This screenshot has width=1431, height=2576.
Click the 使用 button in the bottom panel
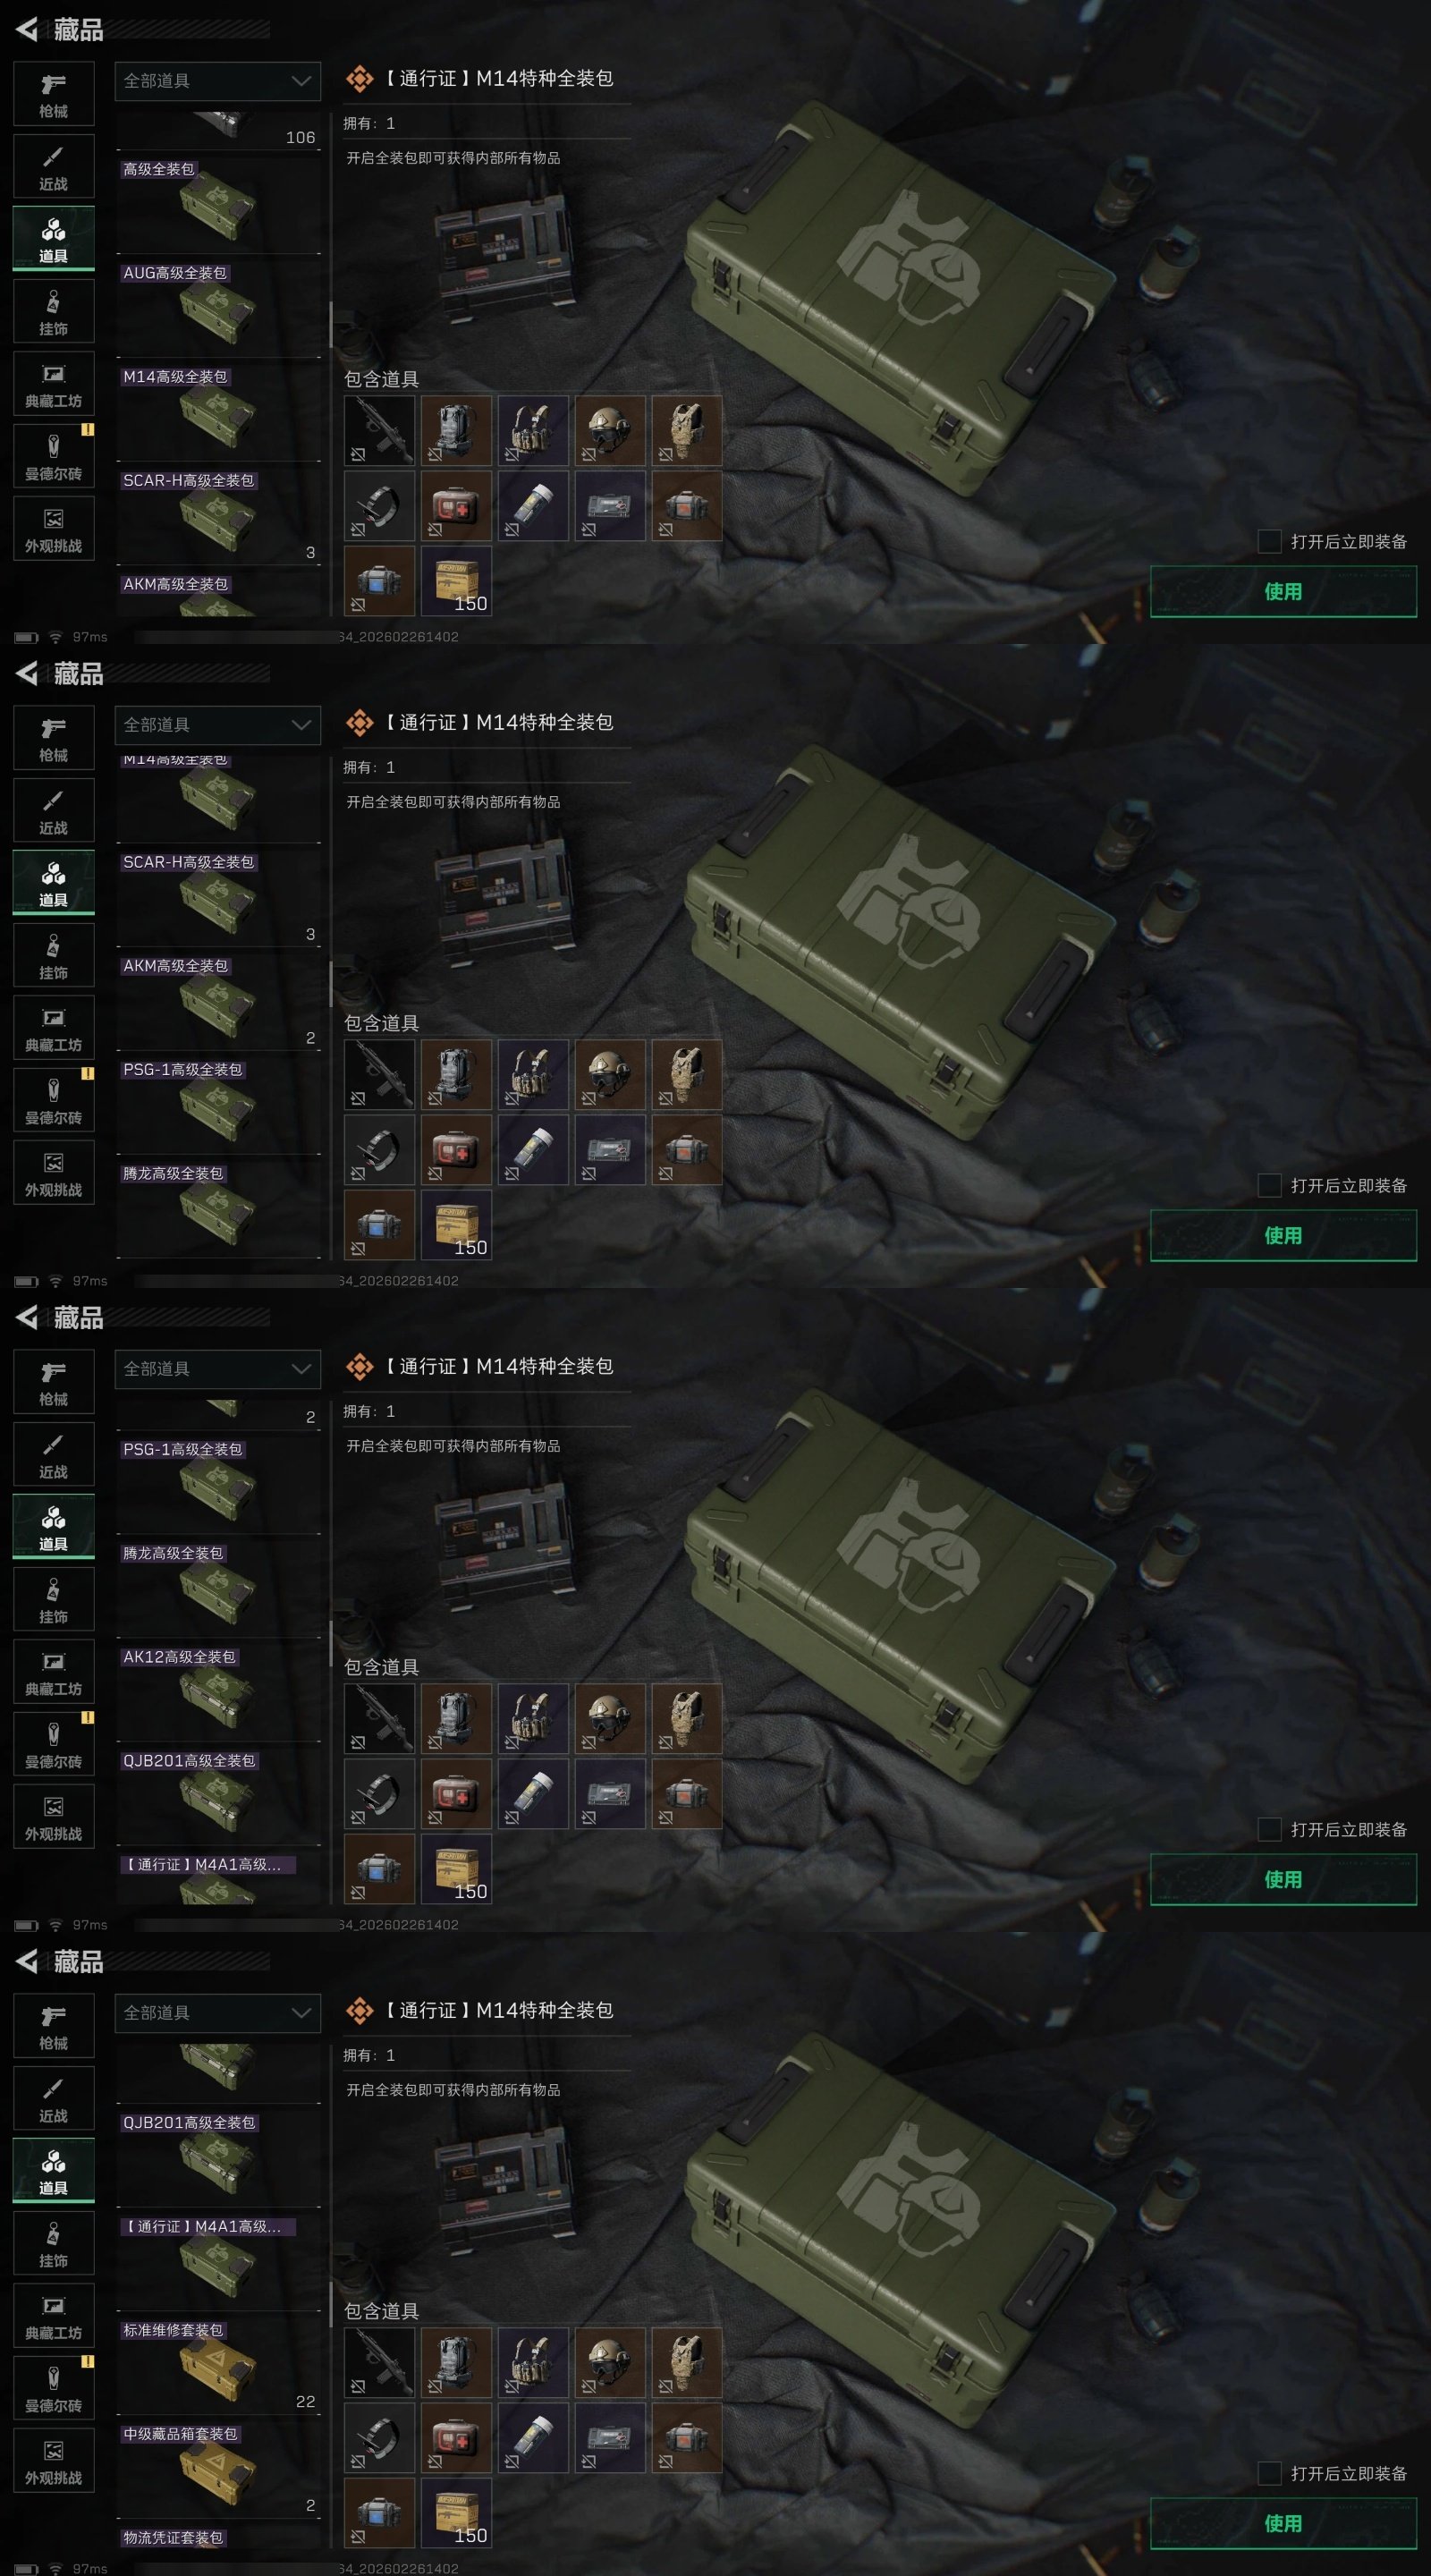[x=1283, y=2523]
